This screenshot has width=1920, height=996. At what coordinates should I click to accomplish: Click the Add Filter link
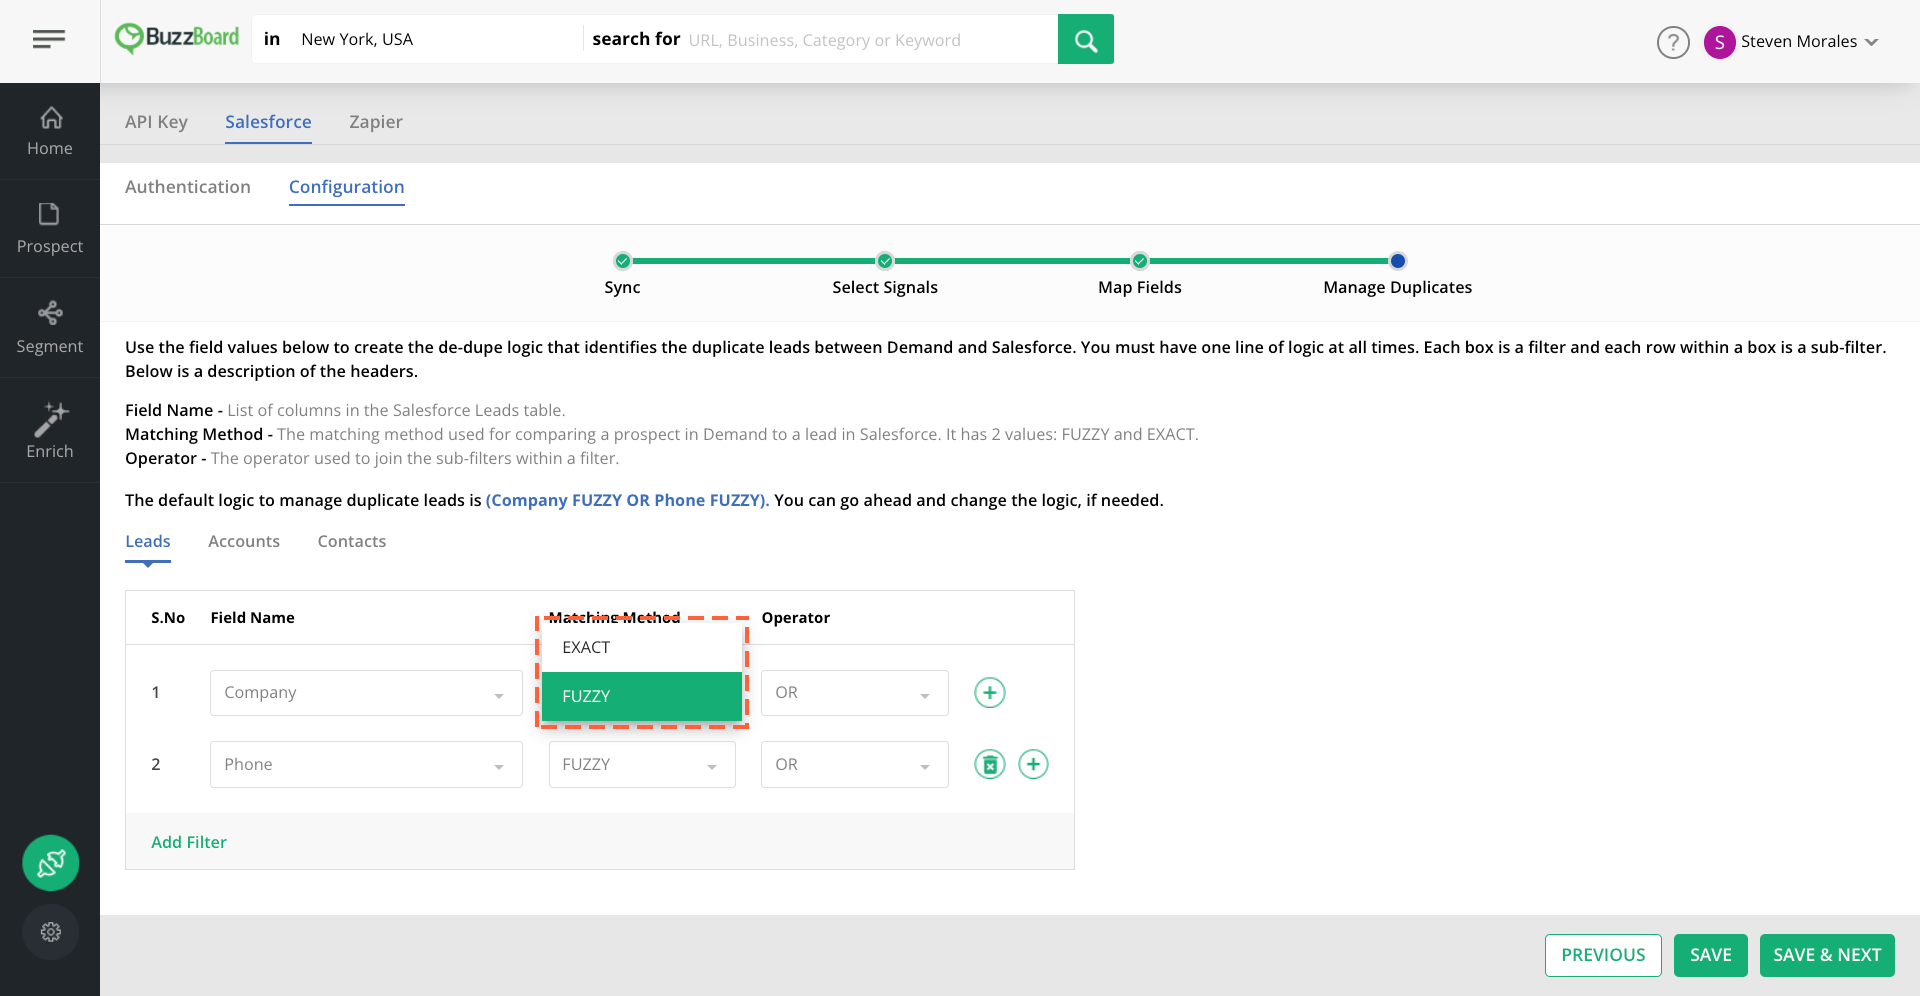189,842
